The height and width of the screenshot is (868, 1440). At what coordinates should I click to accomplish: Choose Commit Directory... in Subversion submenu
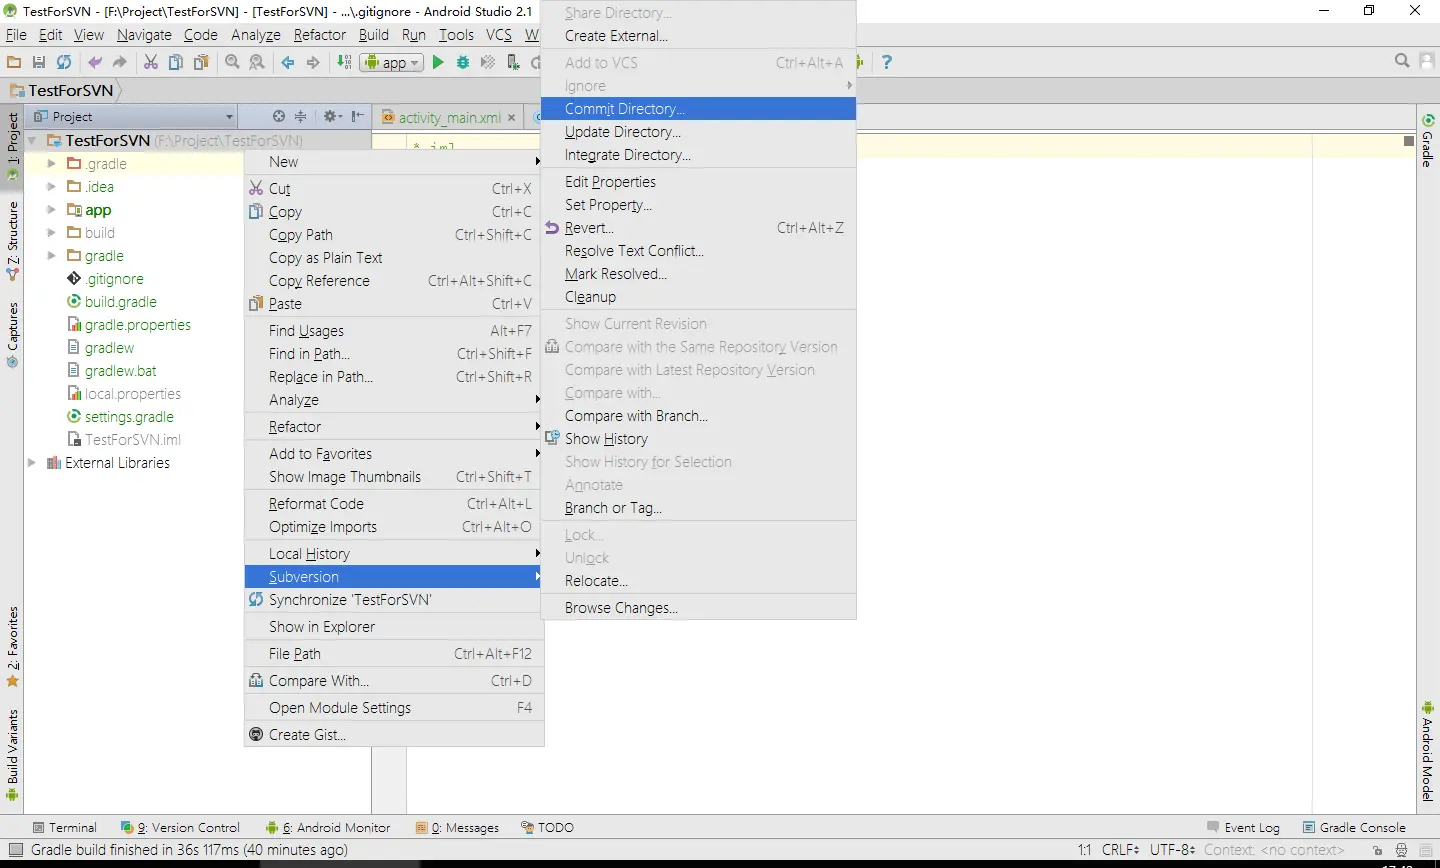(x=698, y=108)
